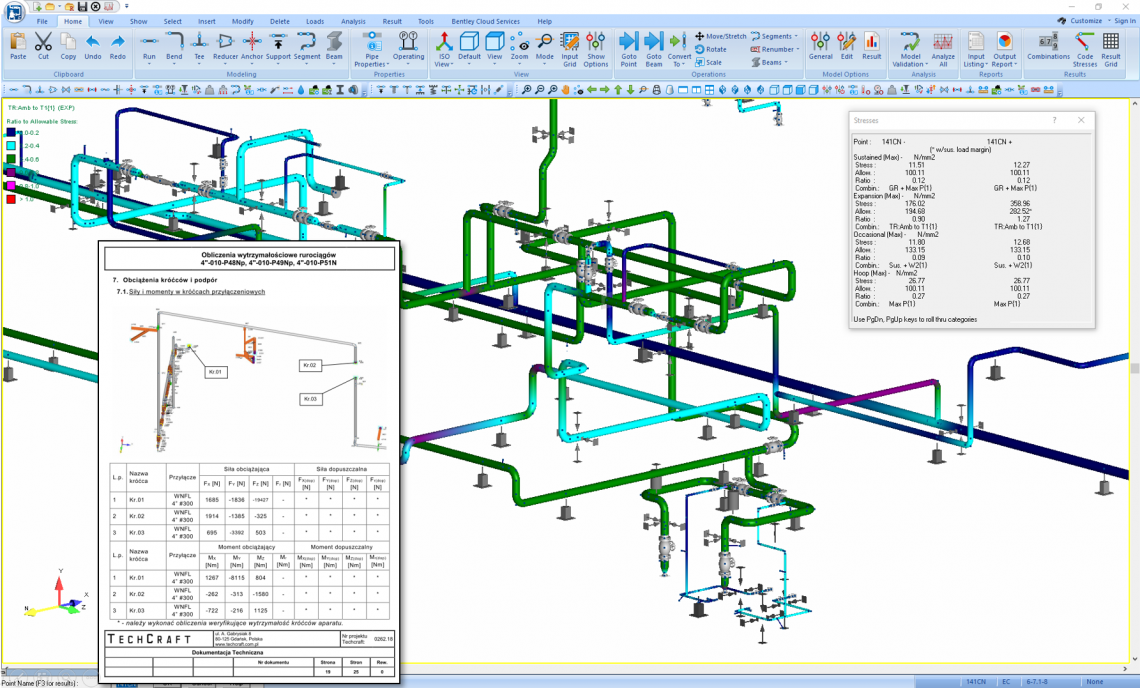Select the Bend pipe modeling tool
The height and width of the screenshot is (688, 1140).
pyautogui.click(x=174, y=45)
